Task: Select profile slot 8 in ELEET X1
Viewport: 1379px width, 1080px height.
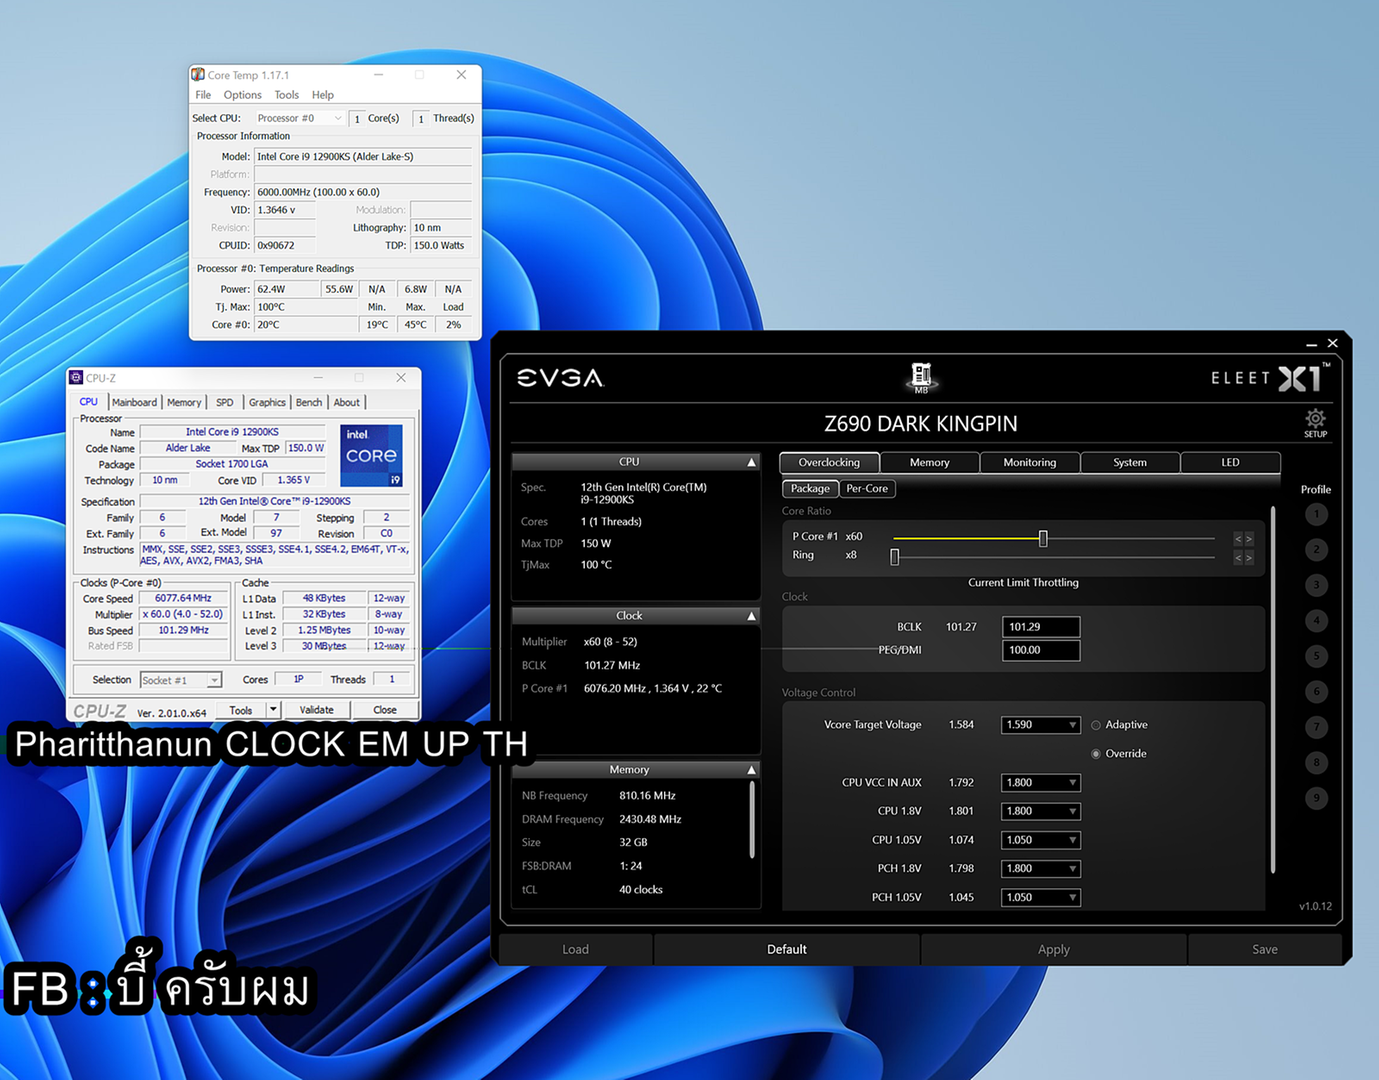Action: click(x=1316, y=763)
